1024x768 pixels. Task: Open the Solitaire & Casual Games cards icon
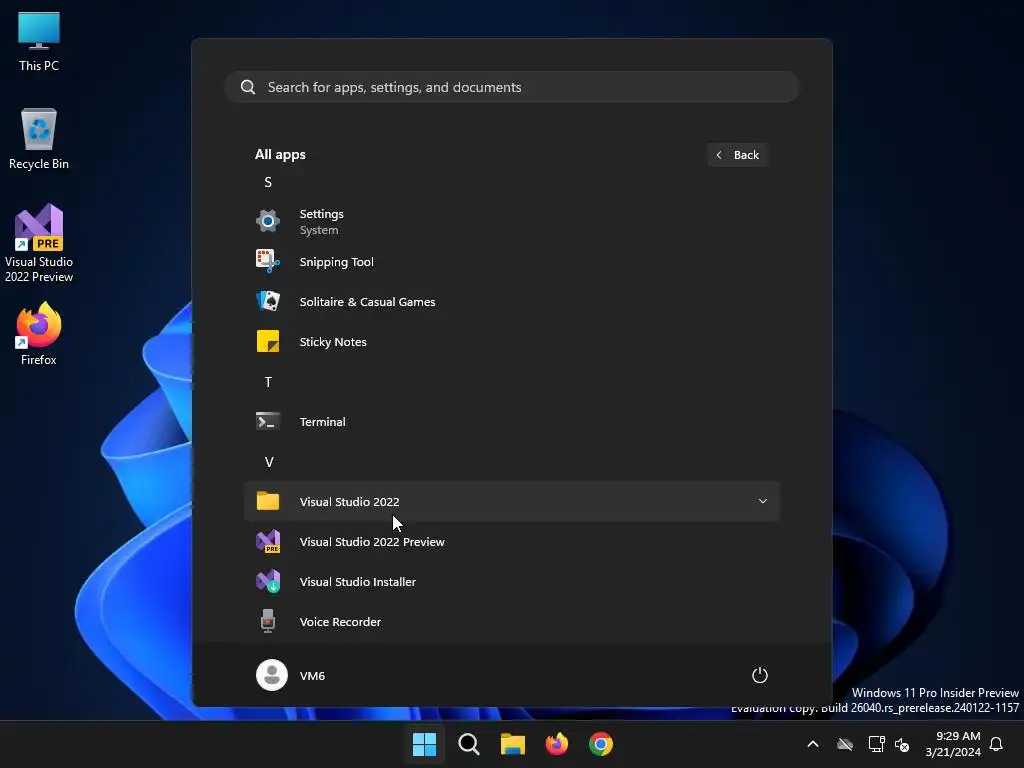pyautogui.click(x=268, y=301)
